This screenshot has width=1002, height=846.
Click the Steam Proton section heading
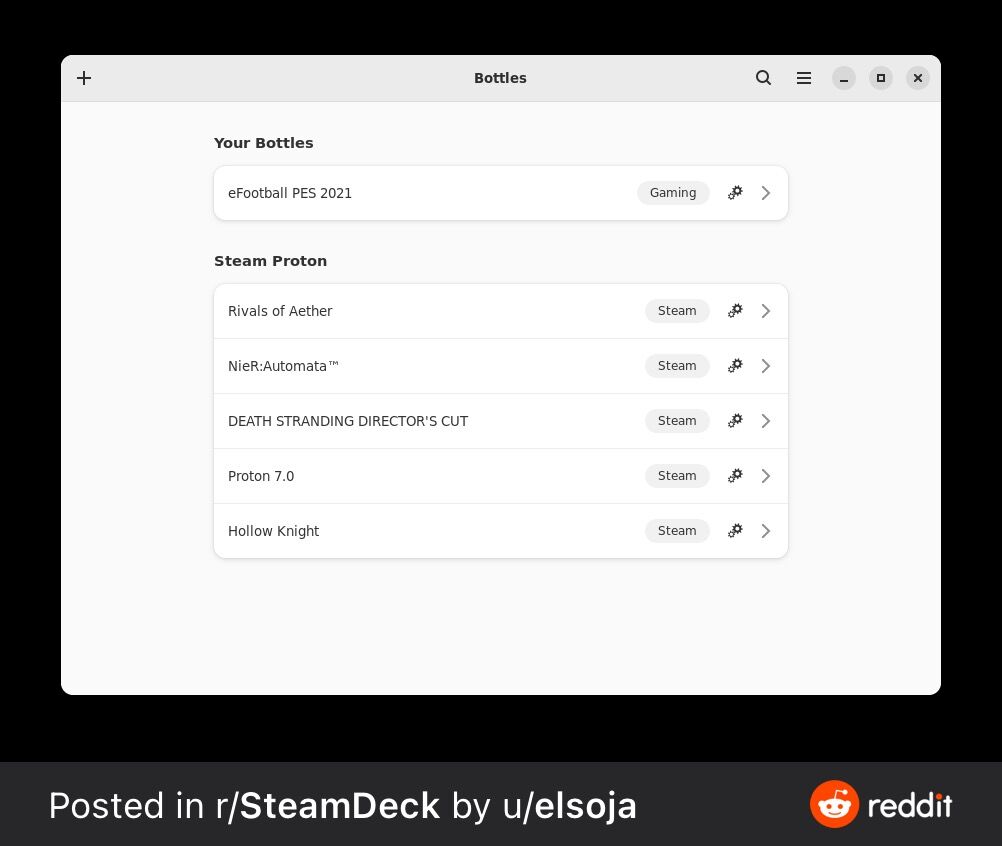(270, 261)
